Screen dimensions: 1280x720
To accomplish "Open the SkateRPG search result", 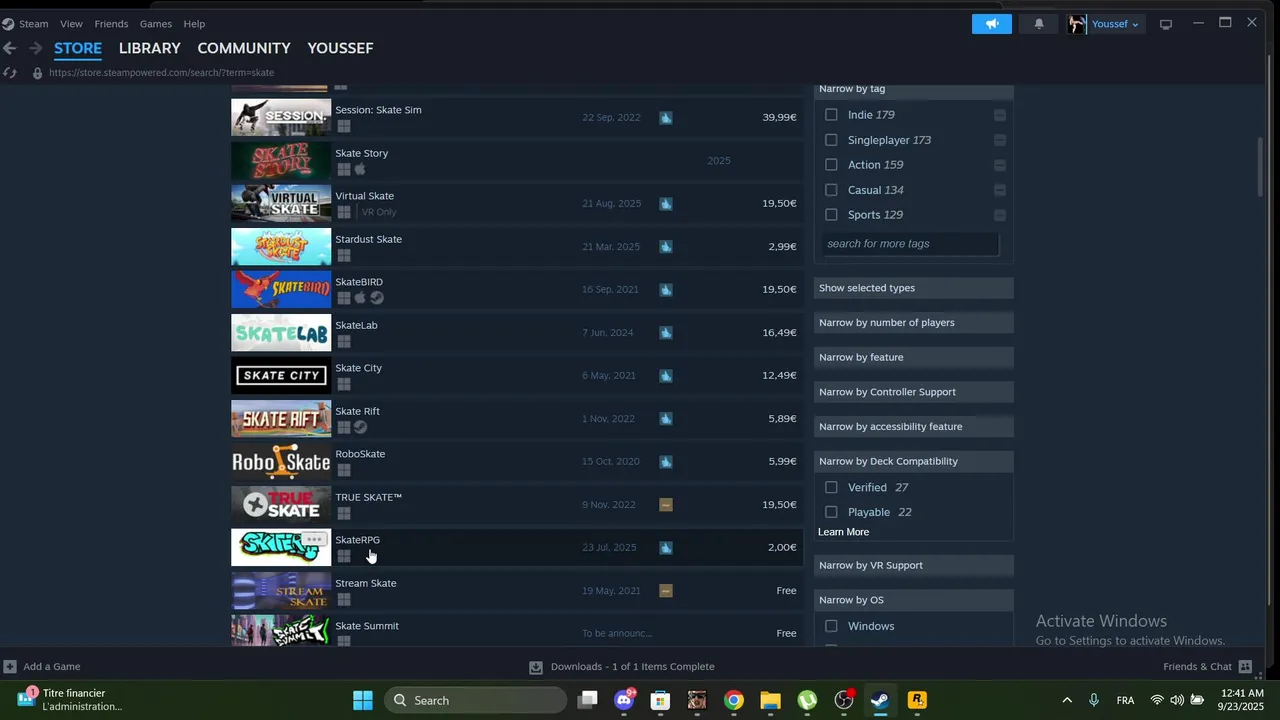I will pyautogui.click(x=517, y=548).
